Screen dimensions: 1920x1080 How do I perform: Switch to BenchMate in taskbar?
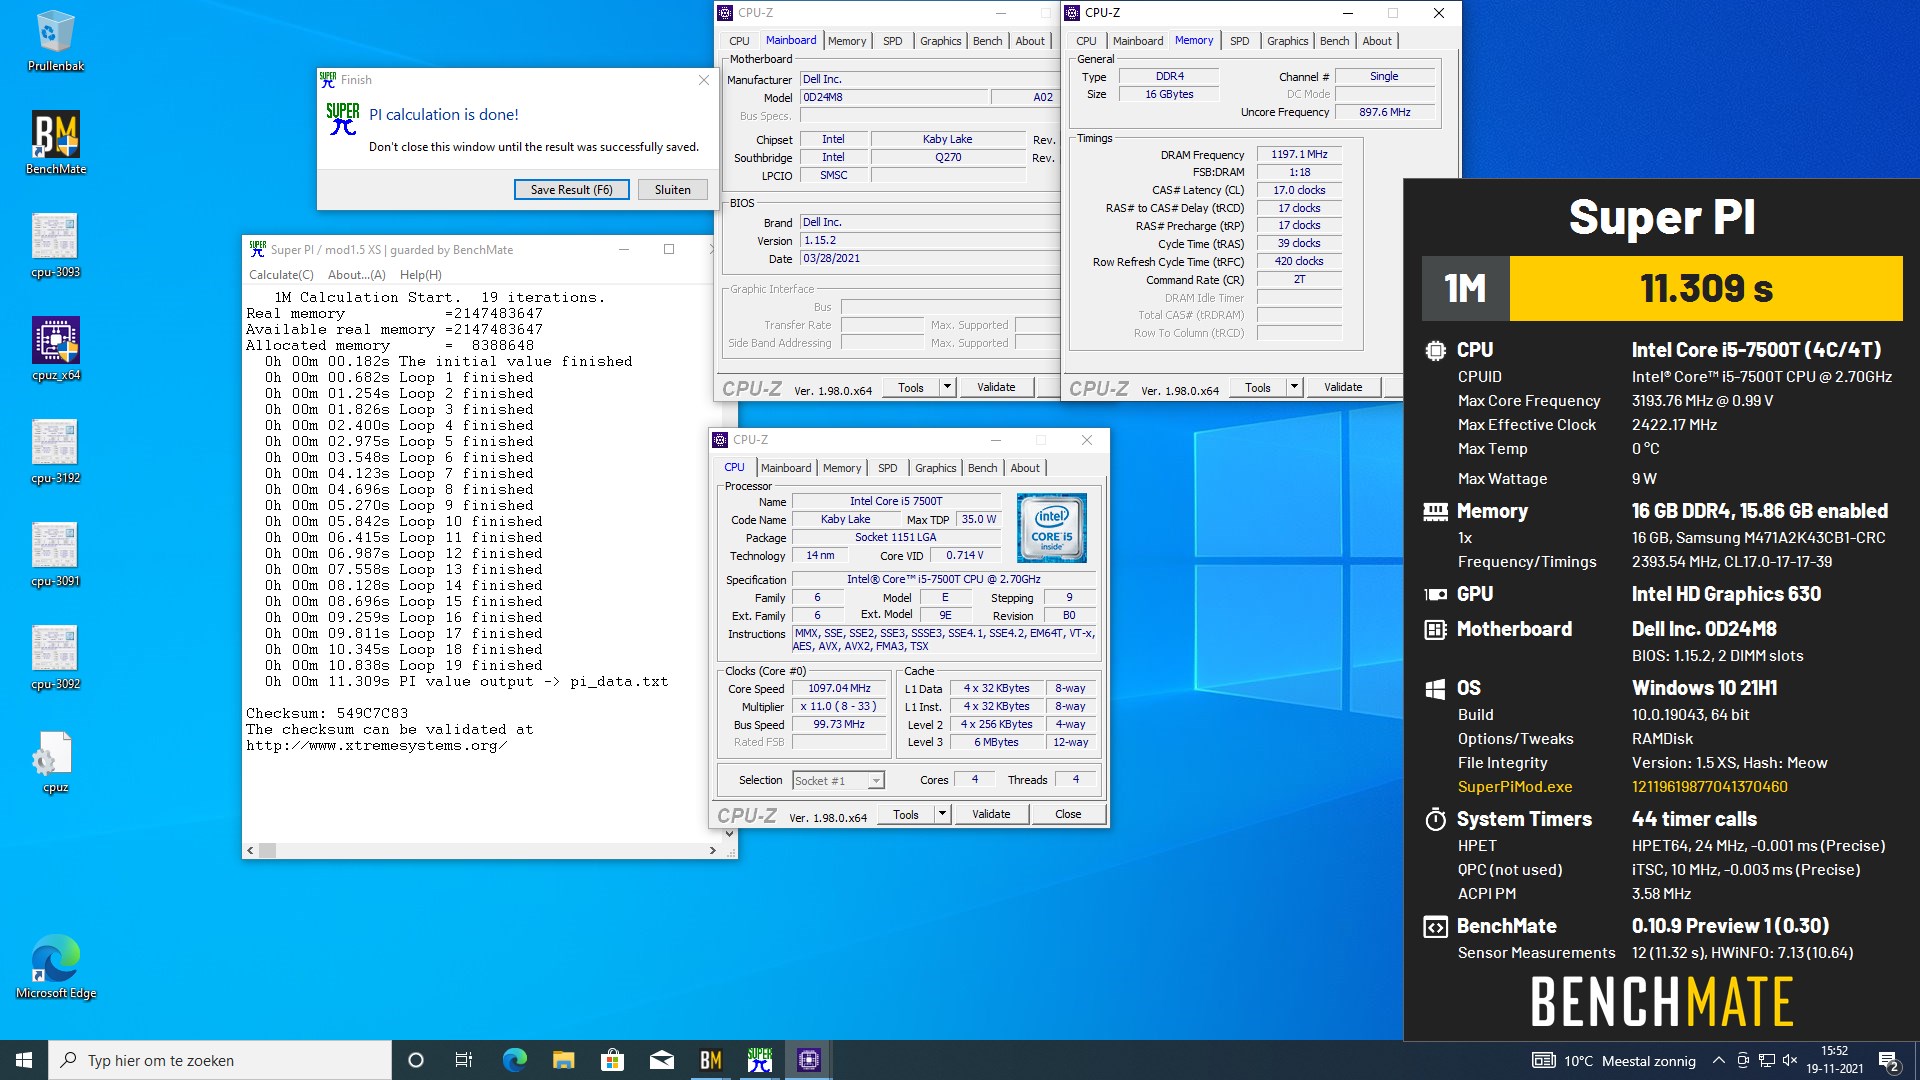pos(710,1060)
